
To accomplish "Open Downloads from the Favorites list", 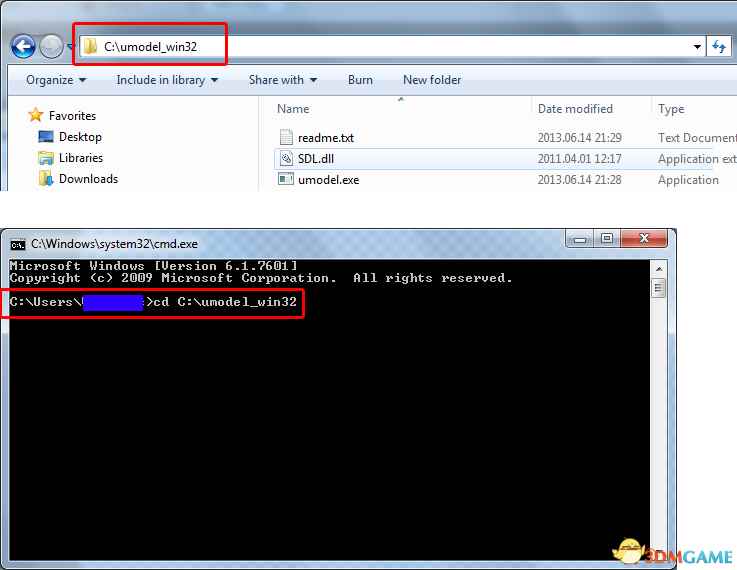I will [x=88, y=179].
